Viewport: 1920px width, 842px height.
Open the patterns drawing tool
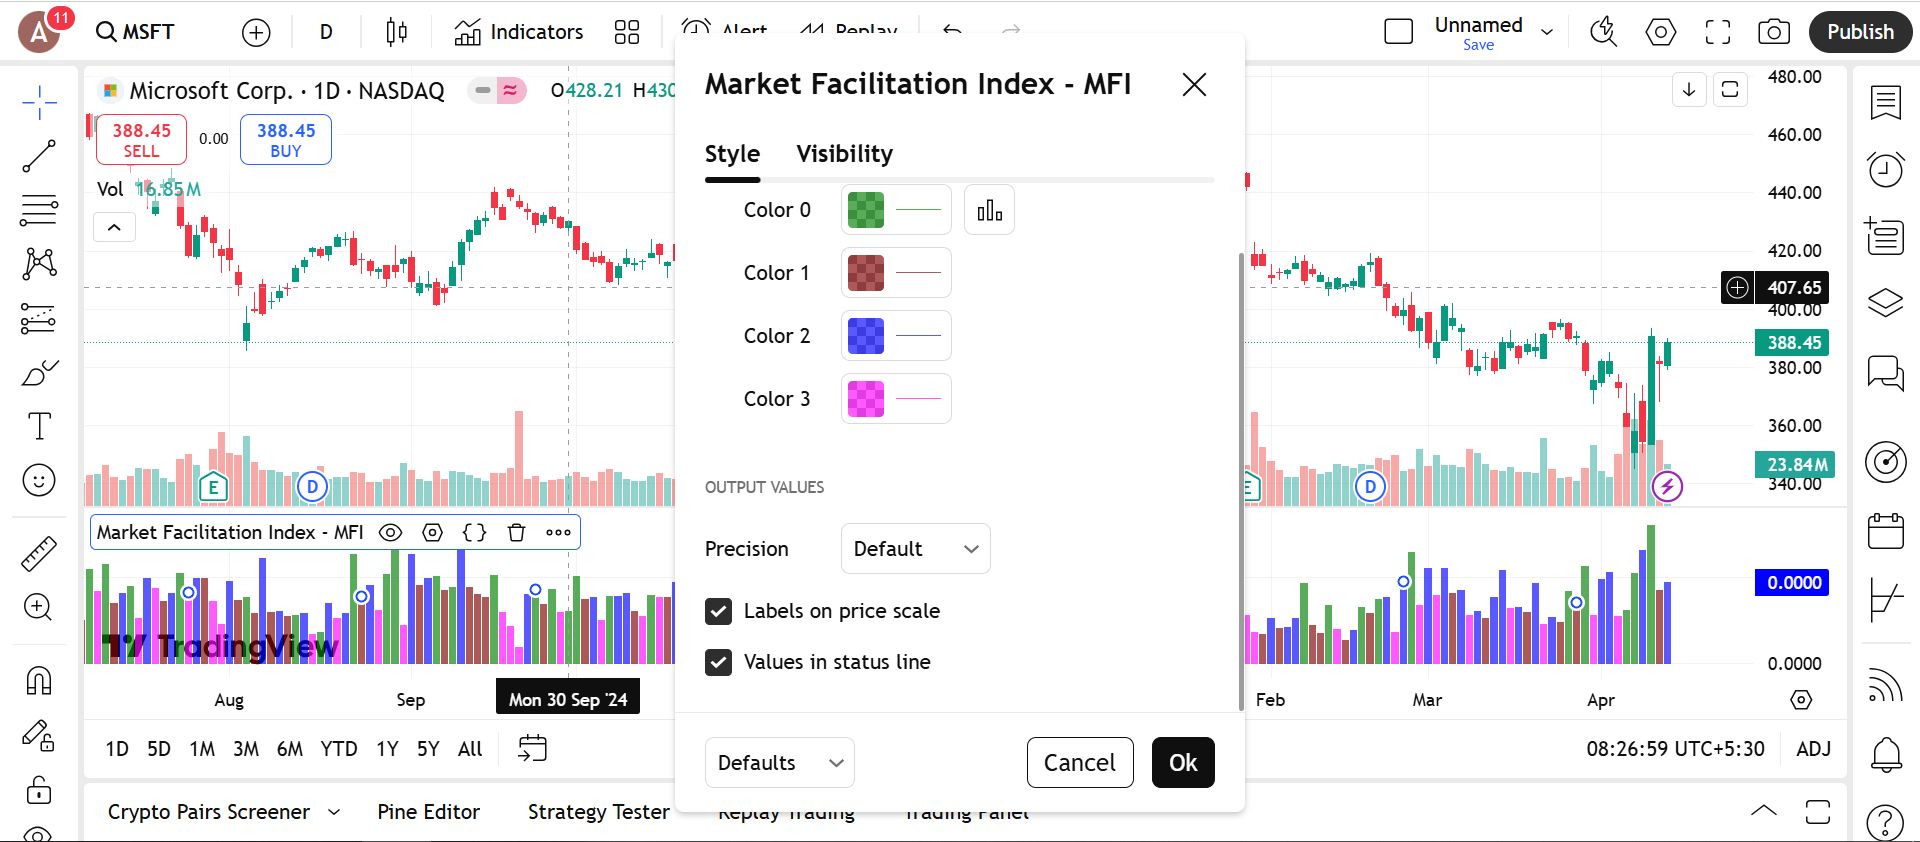[39, 264]
